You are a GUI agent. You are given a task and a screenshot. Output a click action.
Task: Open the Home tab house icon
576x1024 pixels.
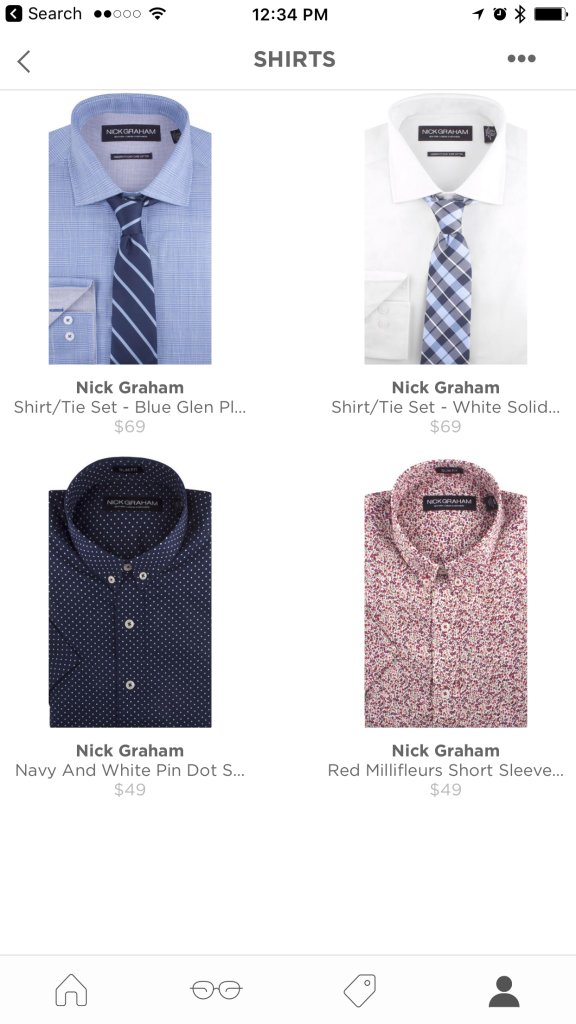tap(71, 989)
